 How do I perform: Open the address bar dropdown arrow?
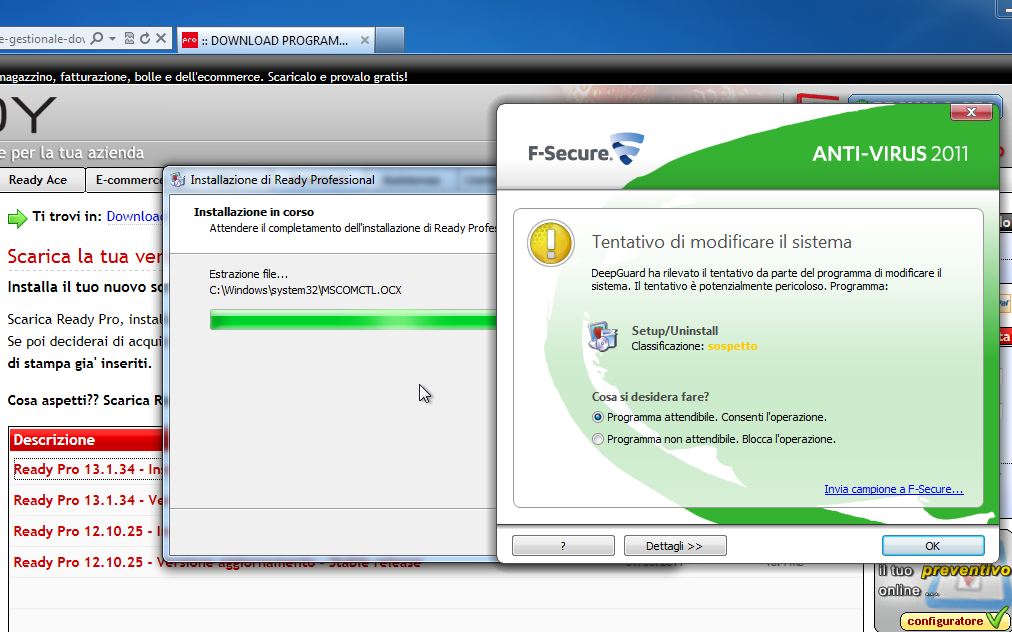coord(112,39)
